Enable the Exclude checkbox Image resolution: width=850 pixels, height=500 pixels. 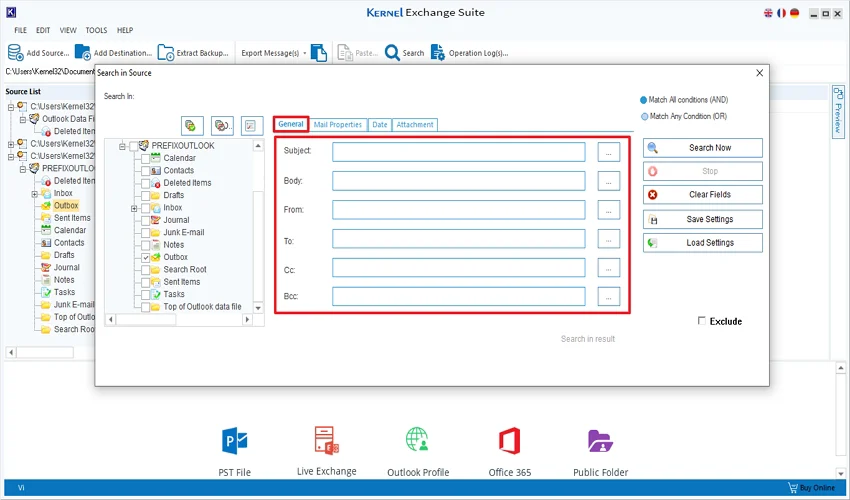(x=701, y=321)
